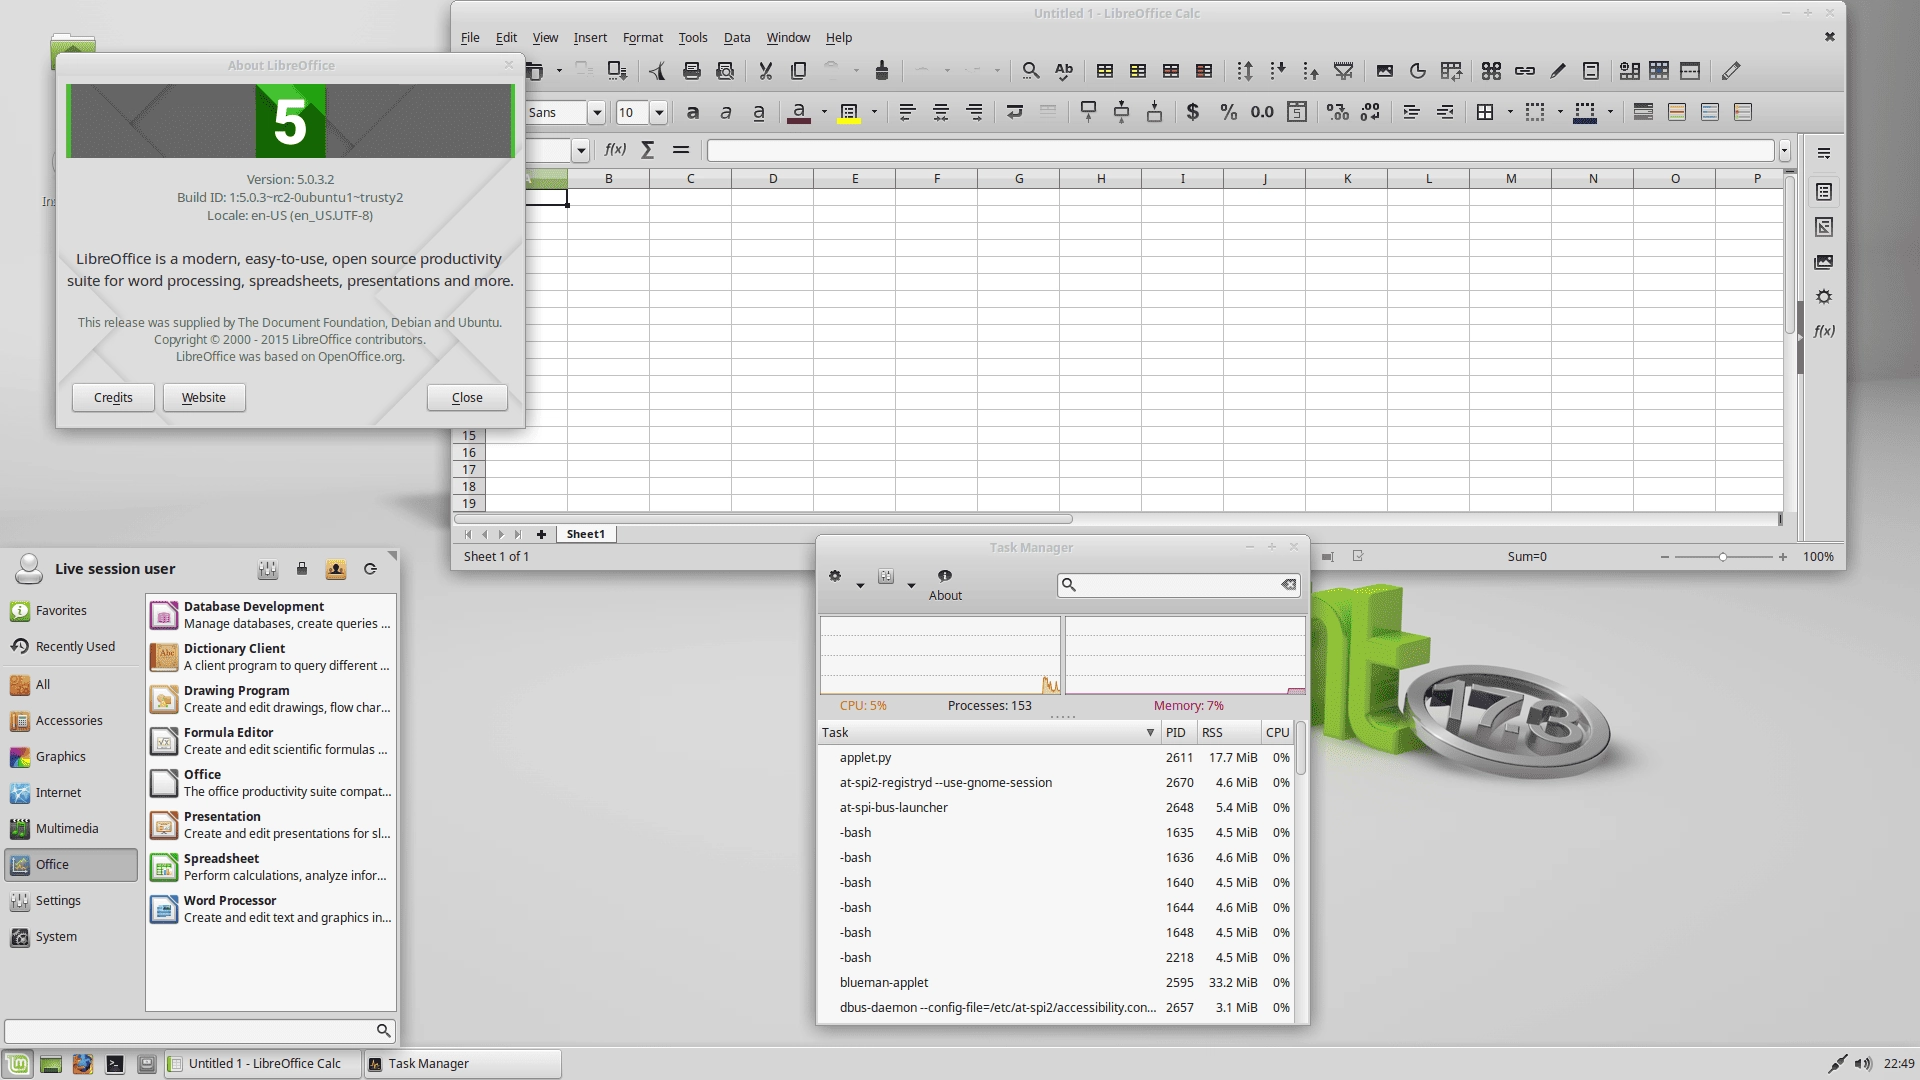Toggle Center Horizontally alignment
The height and width of the screenshot is (1080, 1920).
click(x=940, y=112)
